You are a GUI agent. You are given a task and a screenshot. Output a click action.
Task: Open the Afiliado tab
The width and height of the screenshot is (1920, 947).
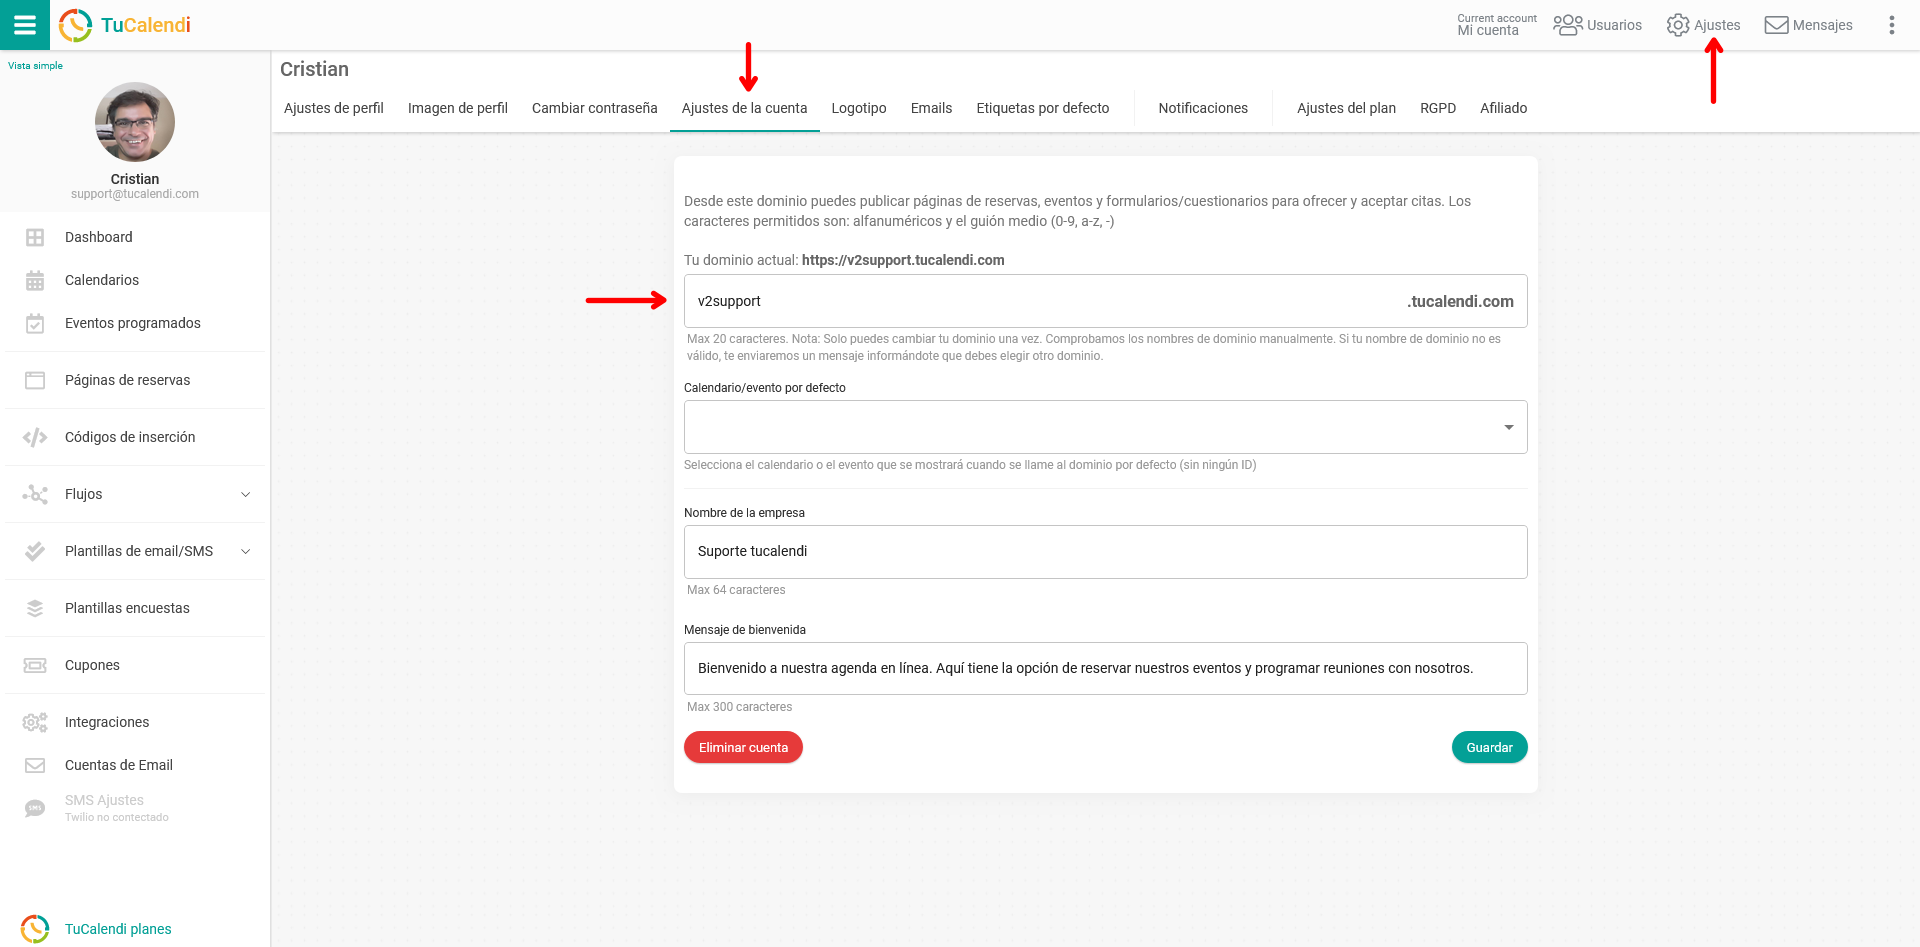click(x=1504, y=108)
